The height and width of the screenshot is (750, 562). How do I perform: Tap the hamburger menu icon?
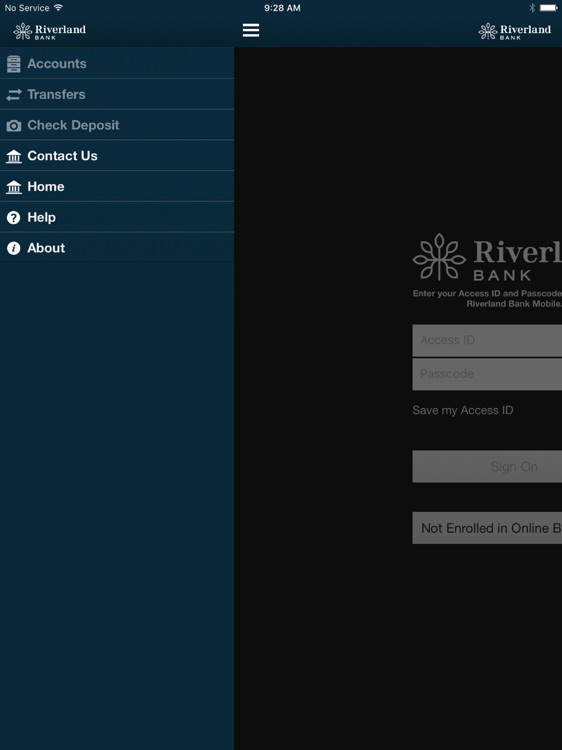pos(251,30)
